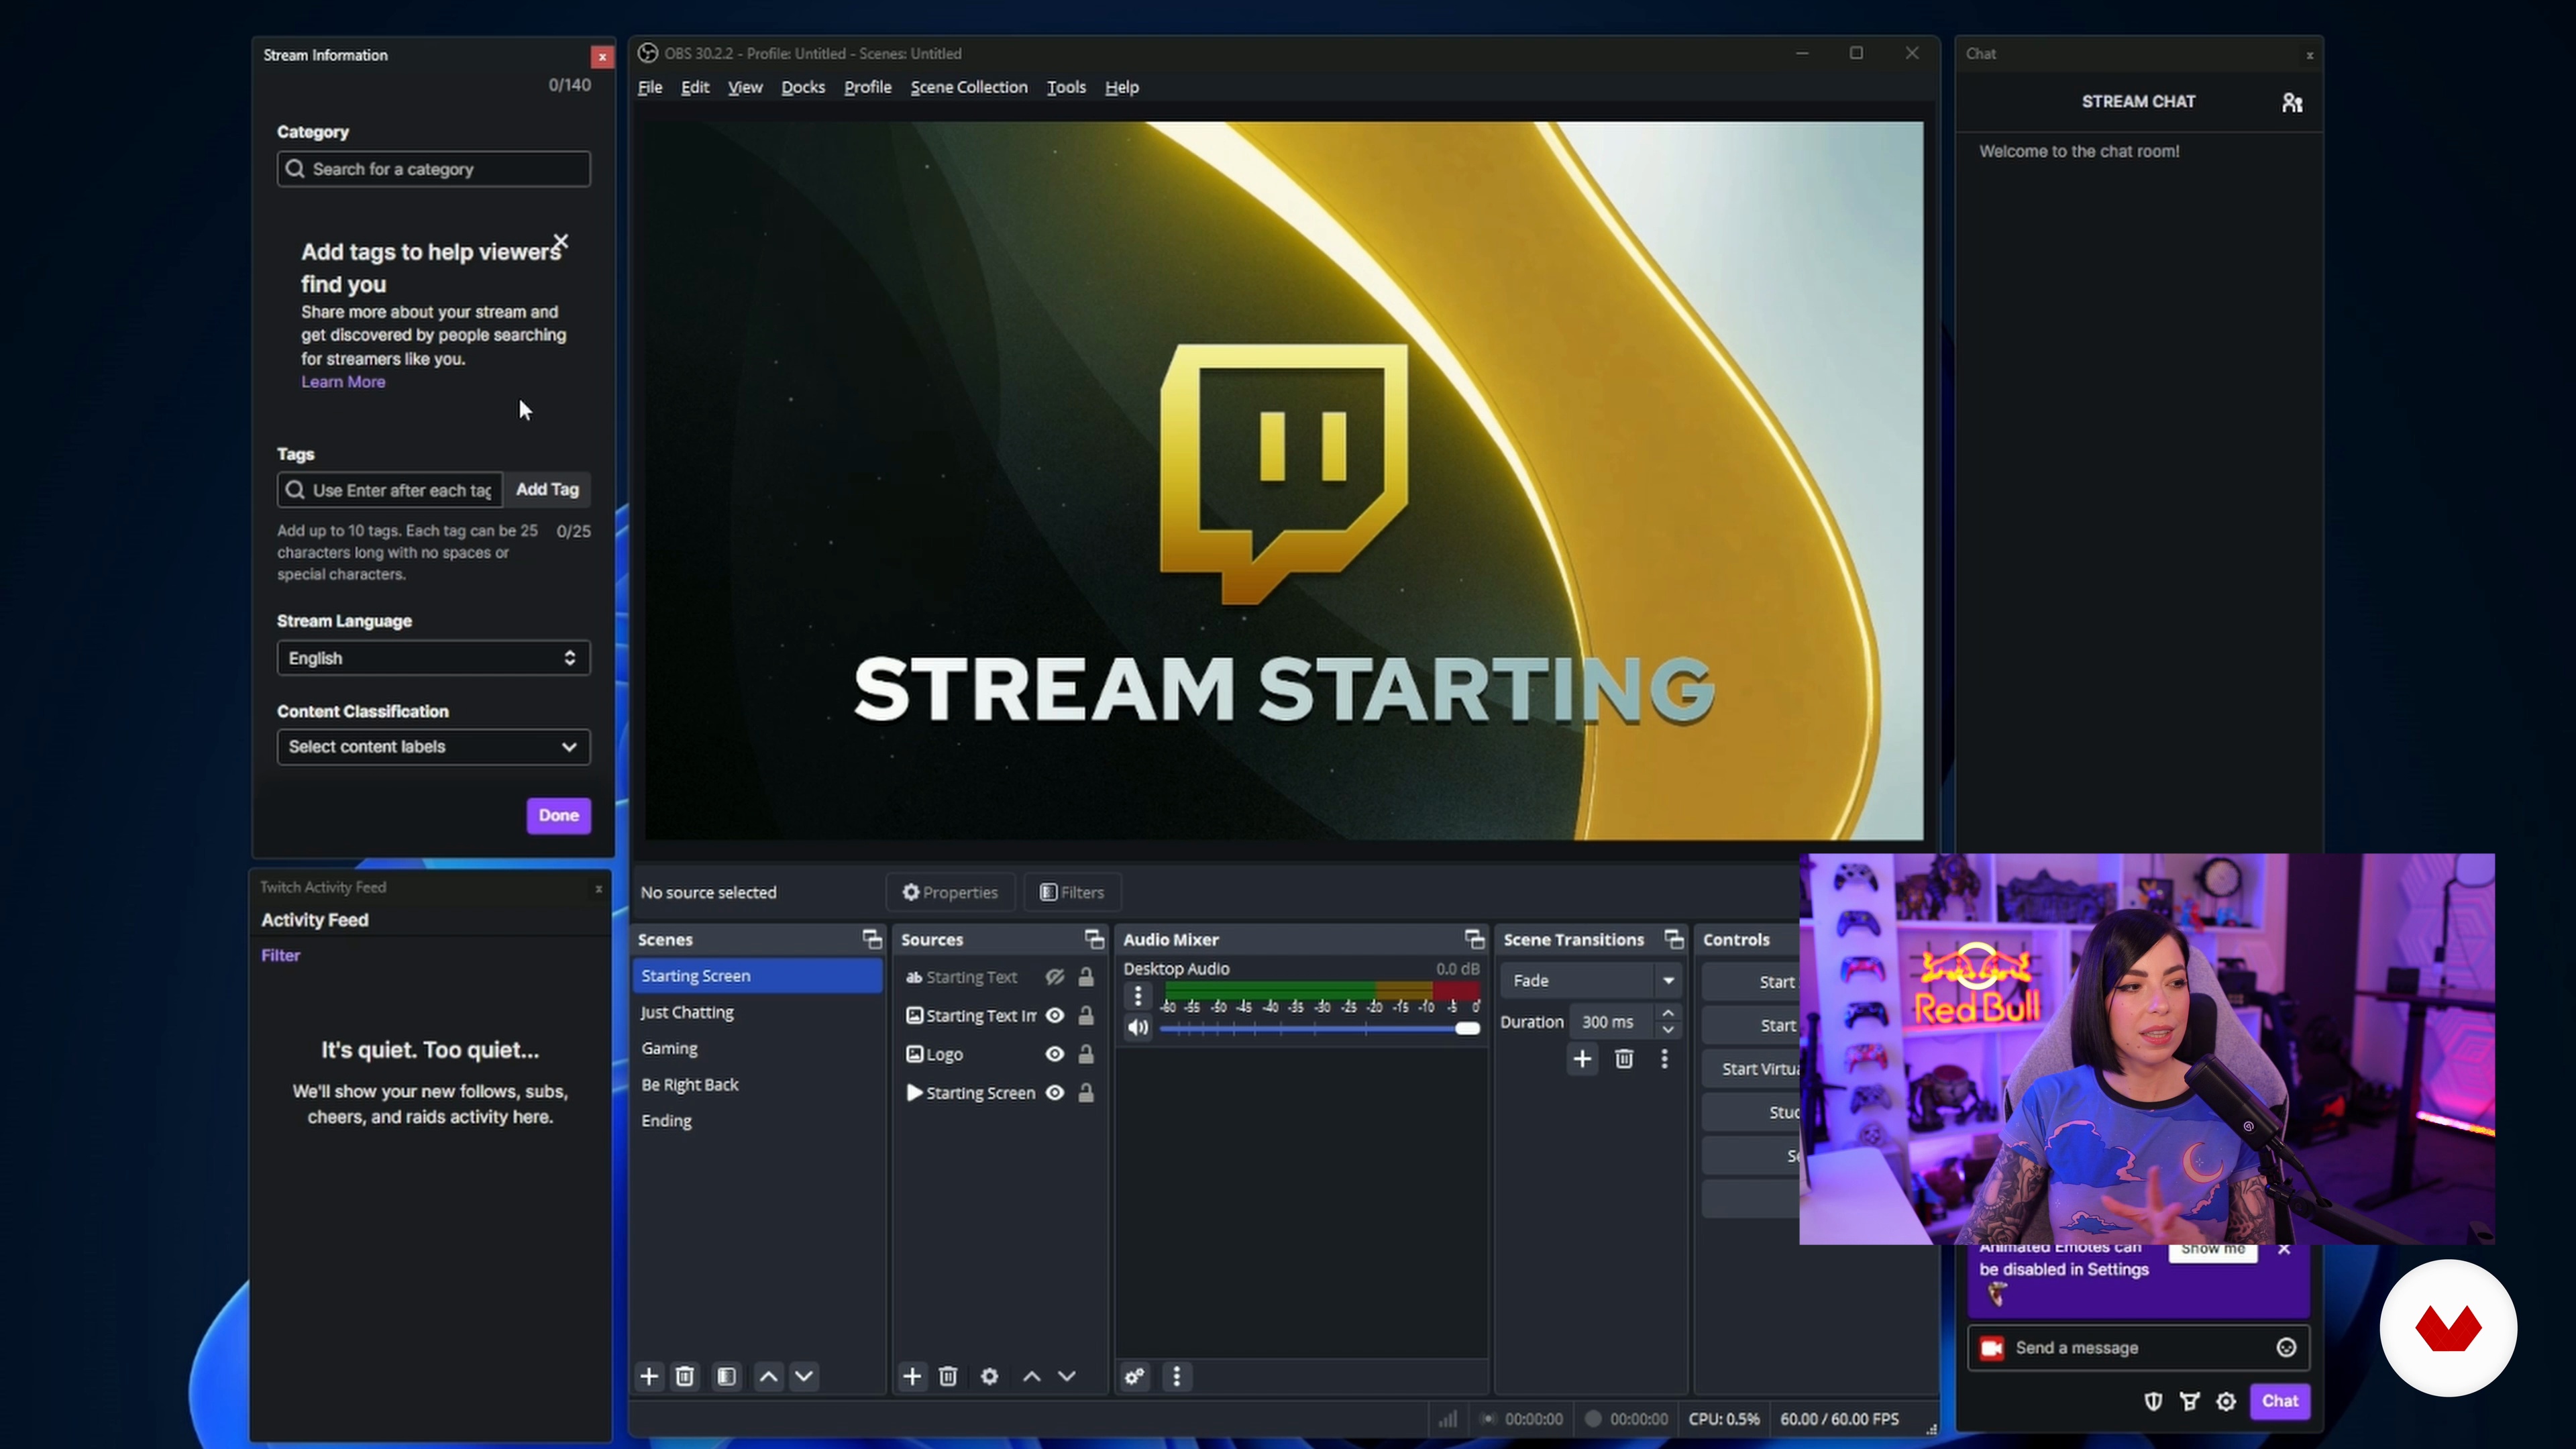Hide the Logo source eye icon
This screenshot has width=2576, height=1449.
[x=1055, y=1054]
